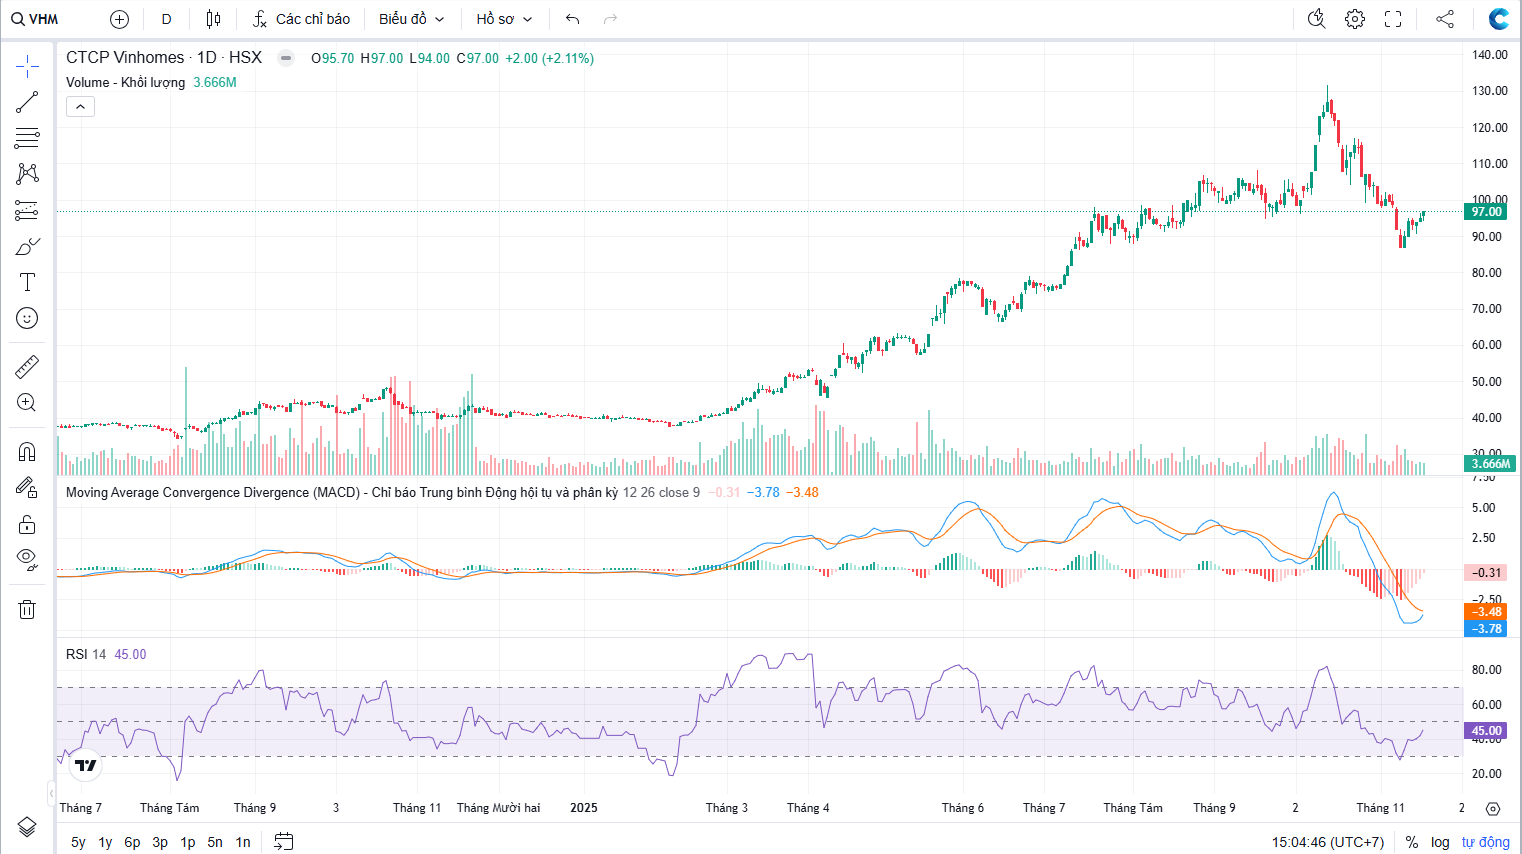Collapse the indicator legend chevron
Viewport: 1522px width, 854px height.
tap(80, 107)
